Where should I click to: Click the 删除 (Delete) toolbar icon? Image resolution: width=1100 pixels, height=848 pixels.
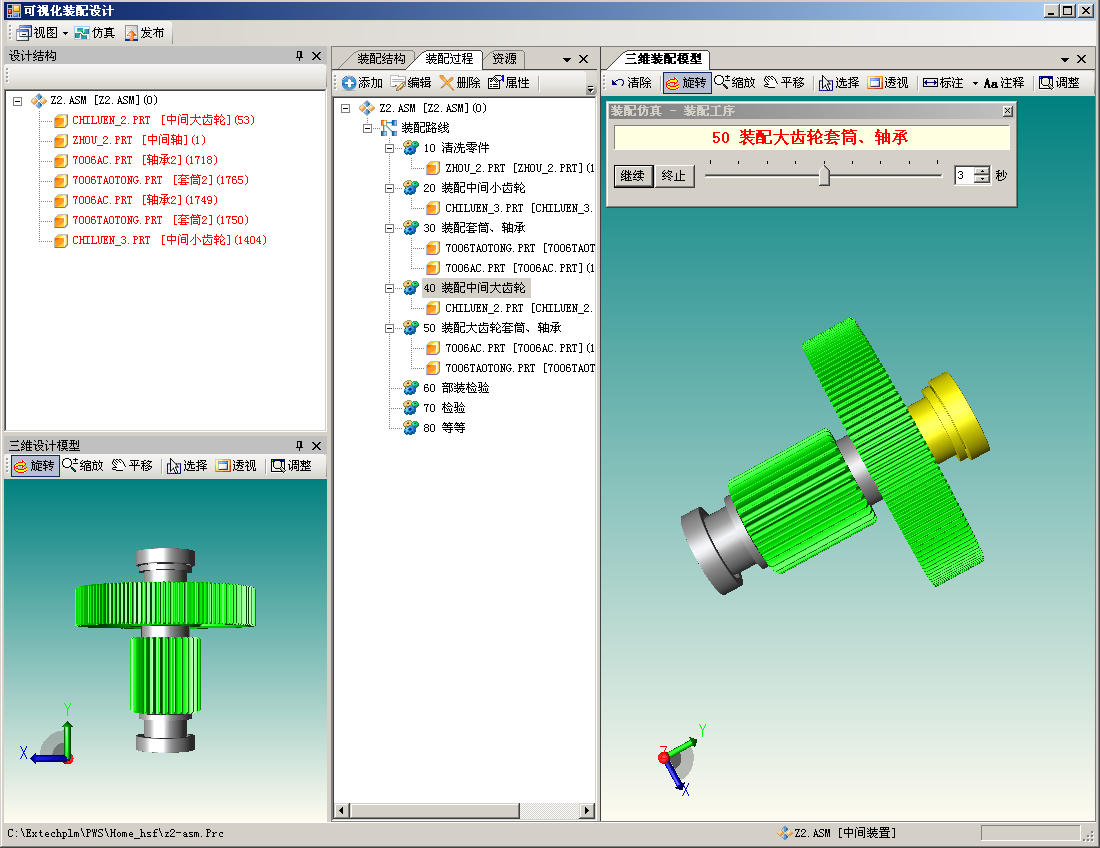tap(447, 83)
